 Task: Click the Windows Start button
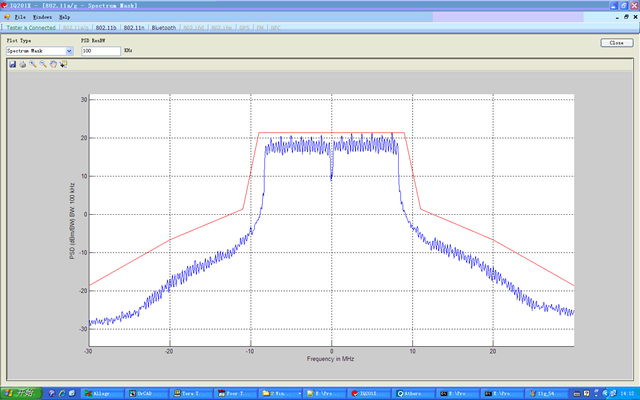coord(21,393)
